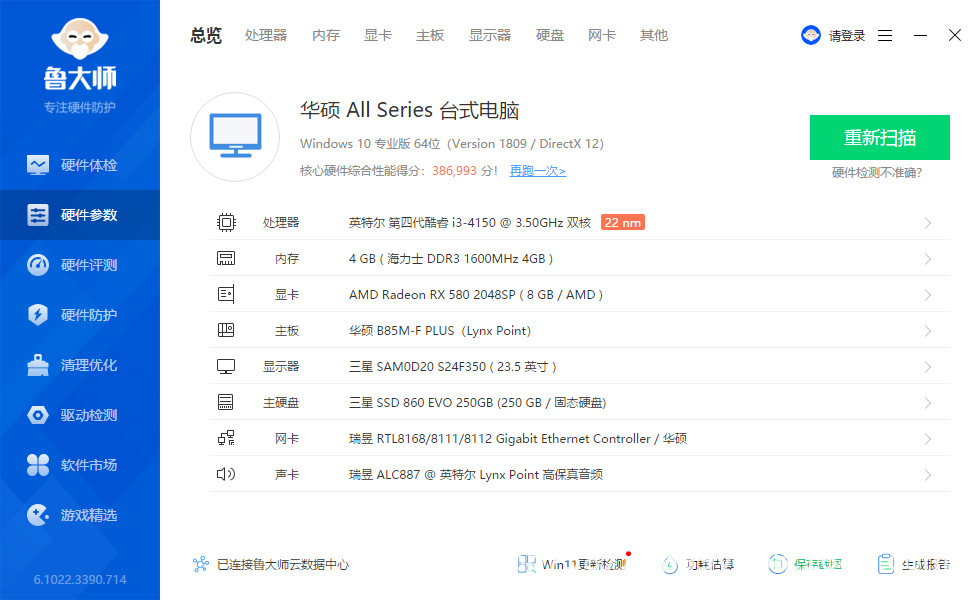
Task: Switch to the 主板 tab
Action: (x=430, y=36)
